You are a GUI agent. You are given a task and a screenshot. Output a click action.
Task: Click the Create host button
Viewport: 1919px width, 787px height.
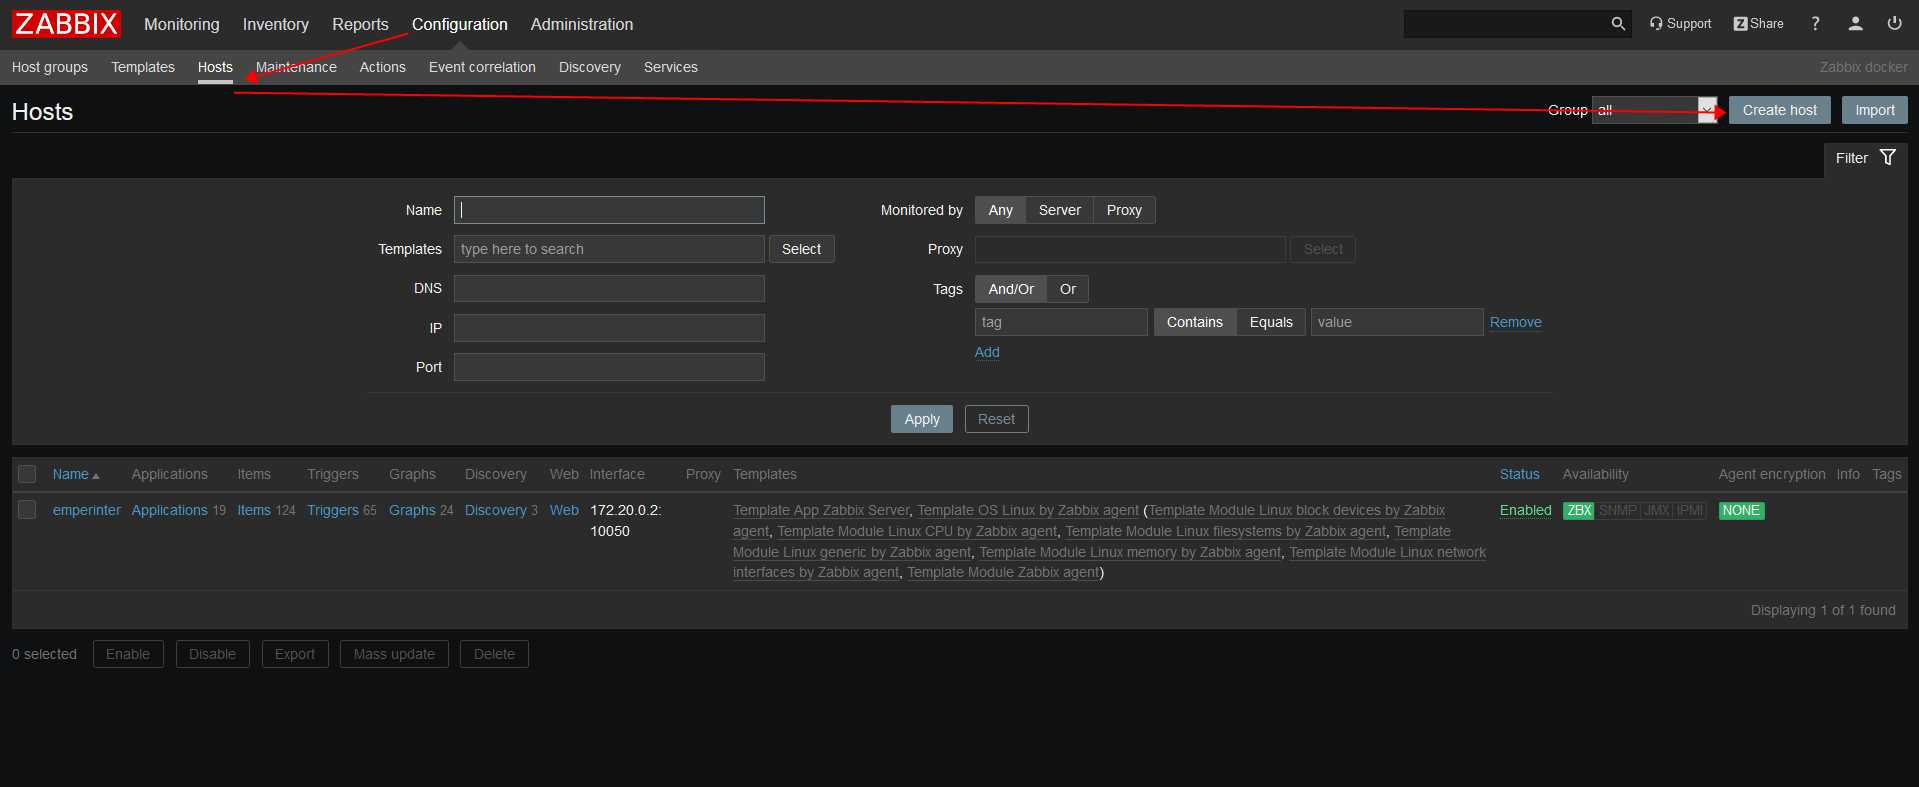click(1780, 110)
